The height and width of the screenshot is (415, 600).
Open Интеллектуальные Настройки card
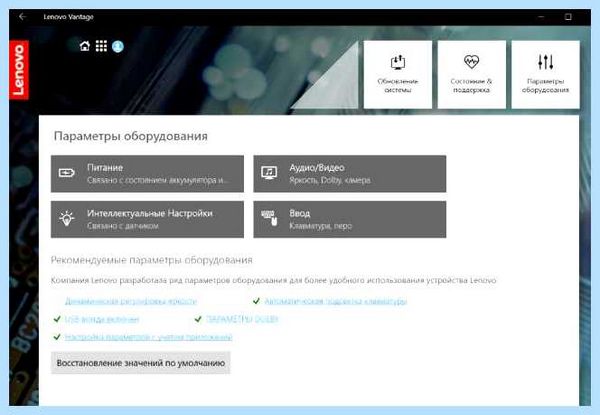(x=147, y=219)
